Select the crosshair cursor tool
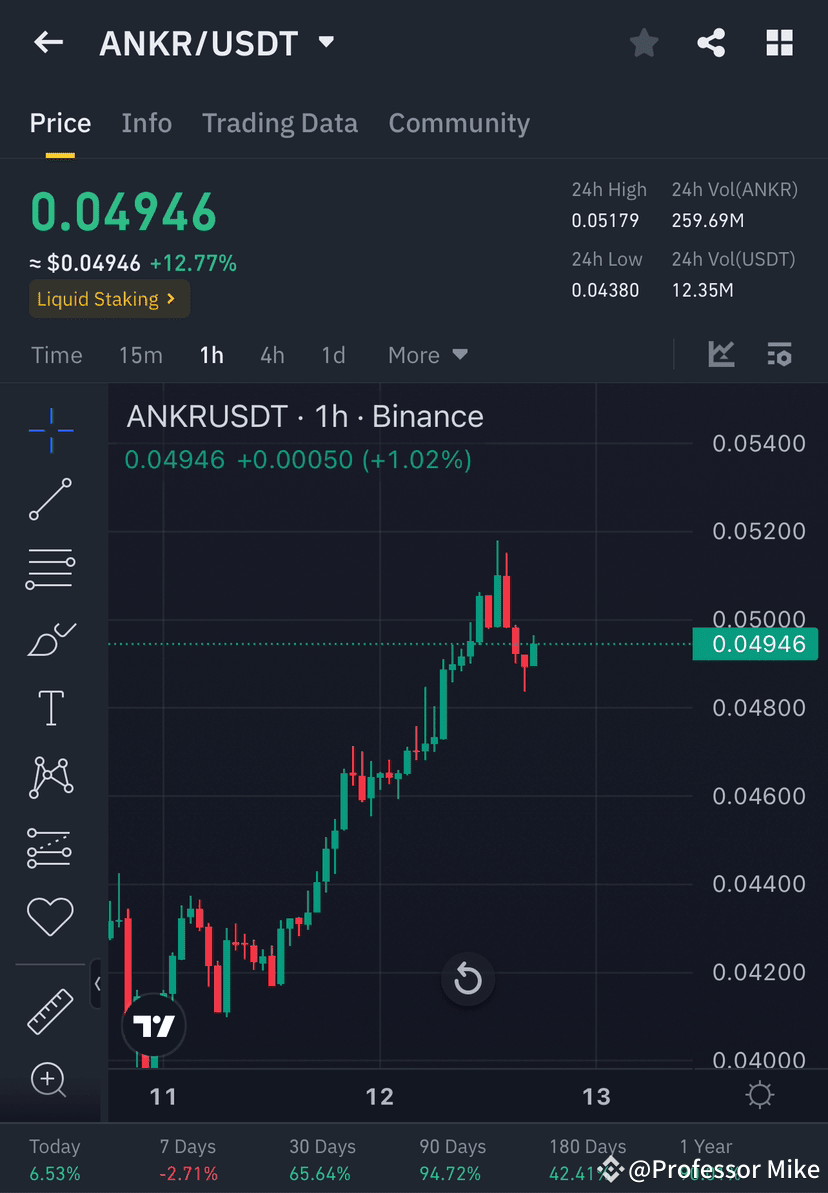Image resolution: width=828 pixels, height=1193 pixels. [x=49, y=429]
